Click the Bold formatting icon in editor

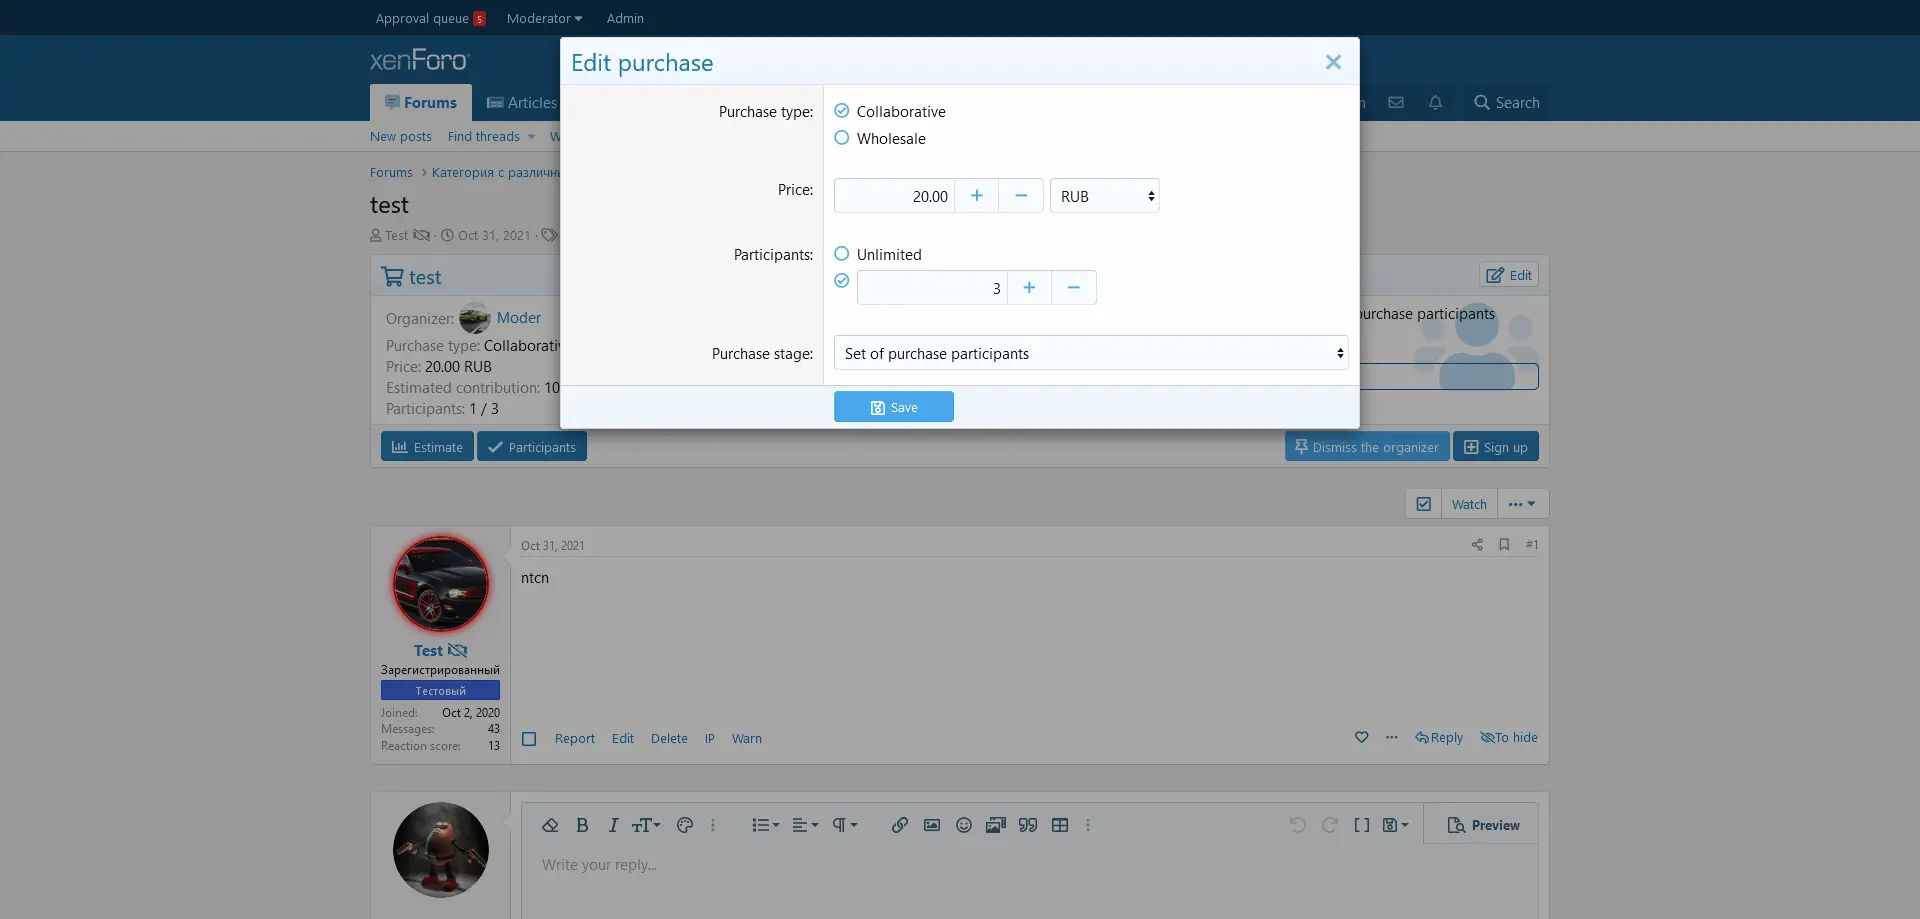click(582, 825)
